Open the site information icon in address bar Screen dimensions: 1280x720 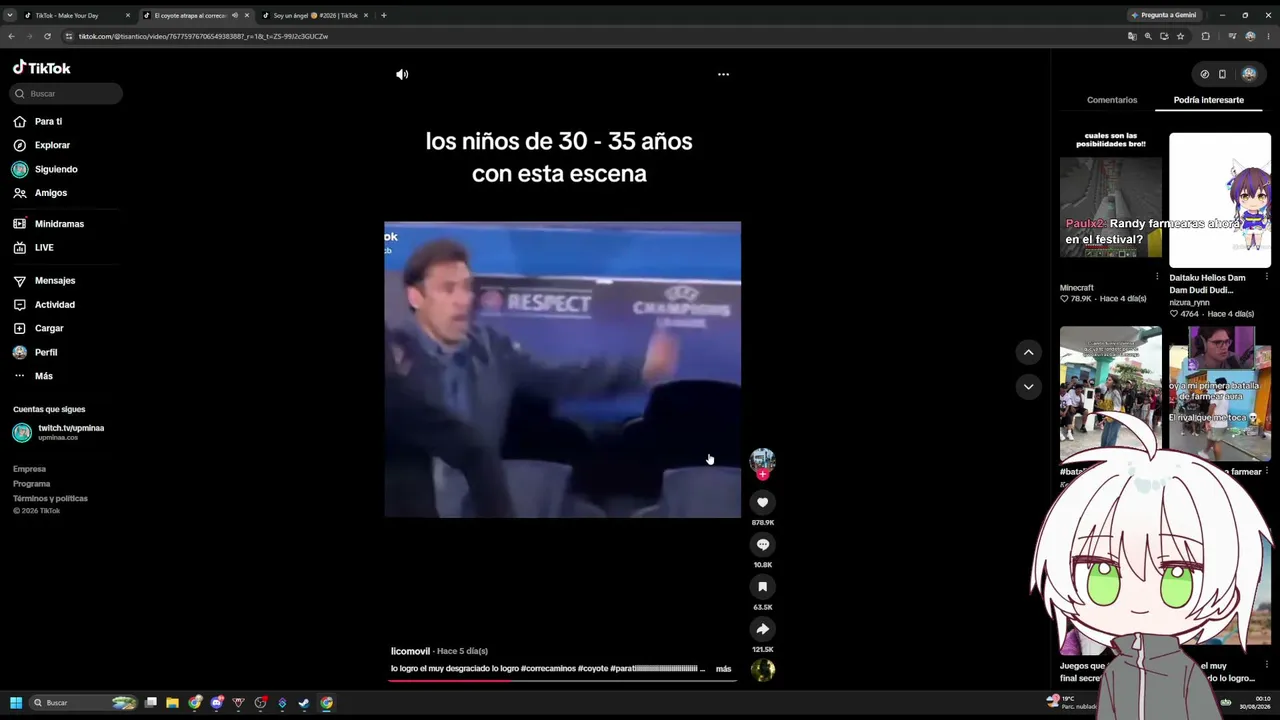pos(69,36)
